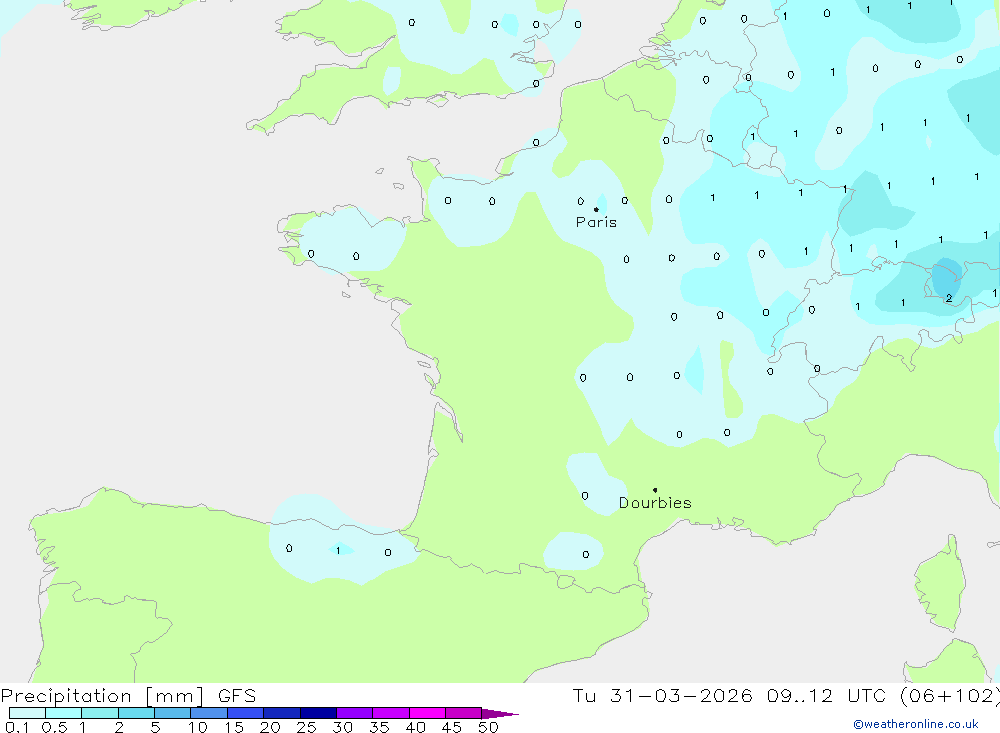1000x733 pixels.
Task: Click the black dot marker above Dourbies
Action: [x=655, y=490]
